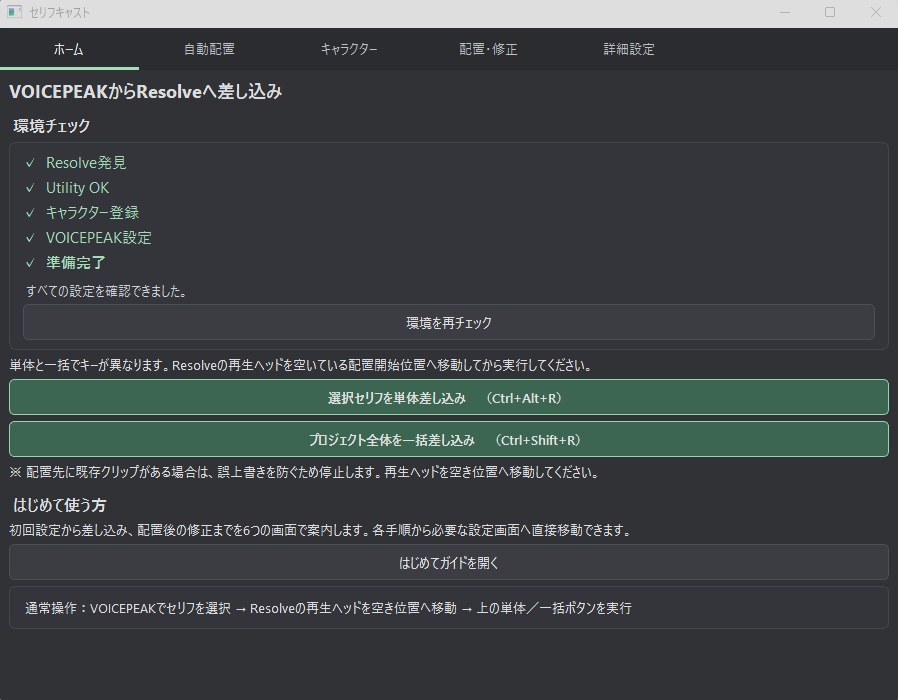Open the はじめてガイドを開く button
The image size is (898, 700).
pos(449,563)
